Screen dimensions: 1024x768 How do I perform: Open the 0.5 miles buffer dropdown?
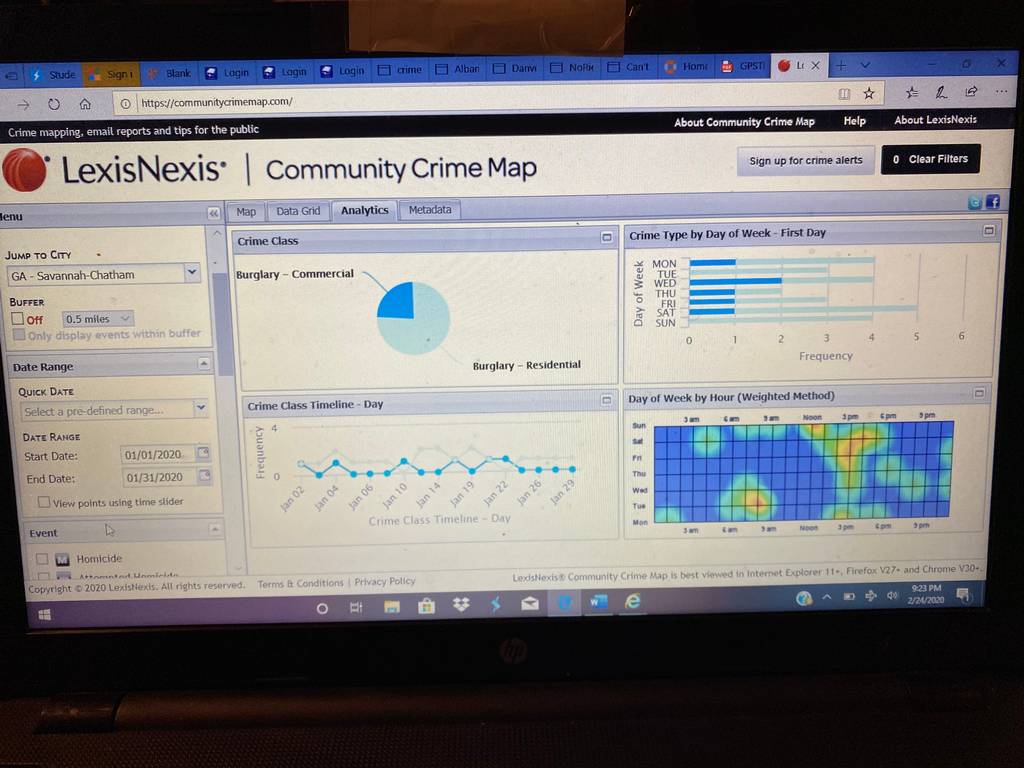[x=125, y=319]
